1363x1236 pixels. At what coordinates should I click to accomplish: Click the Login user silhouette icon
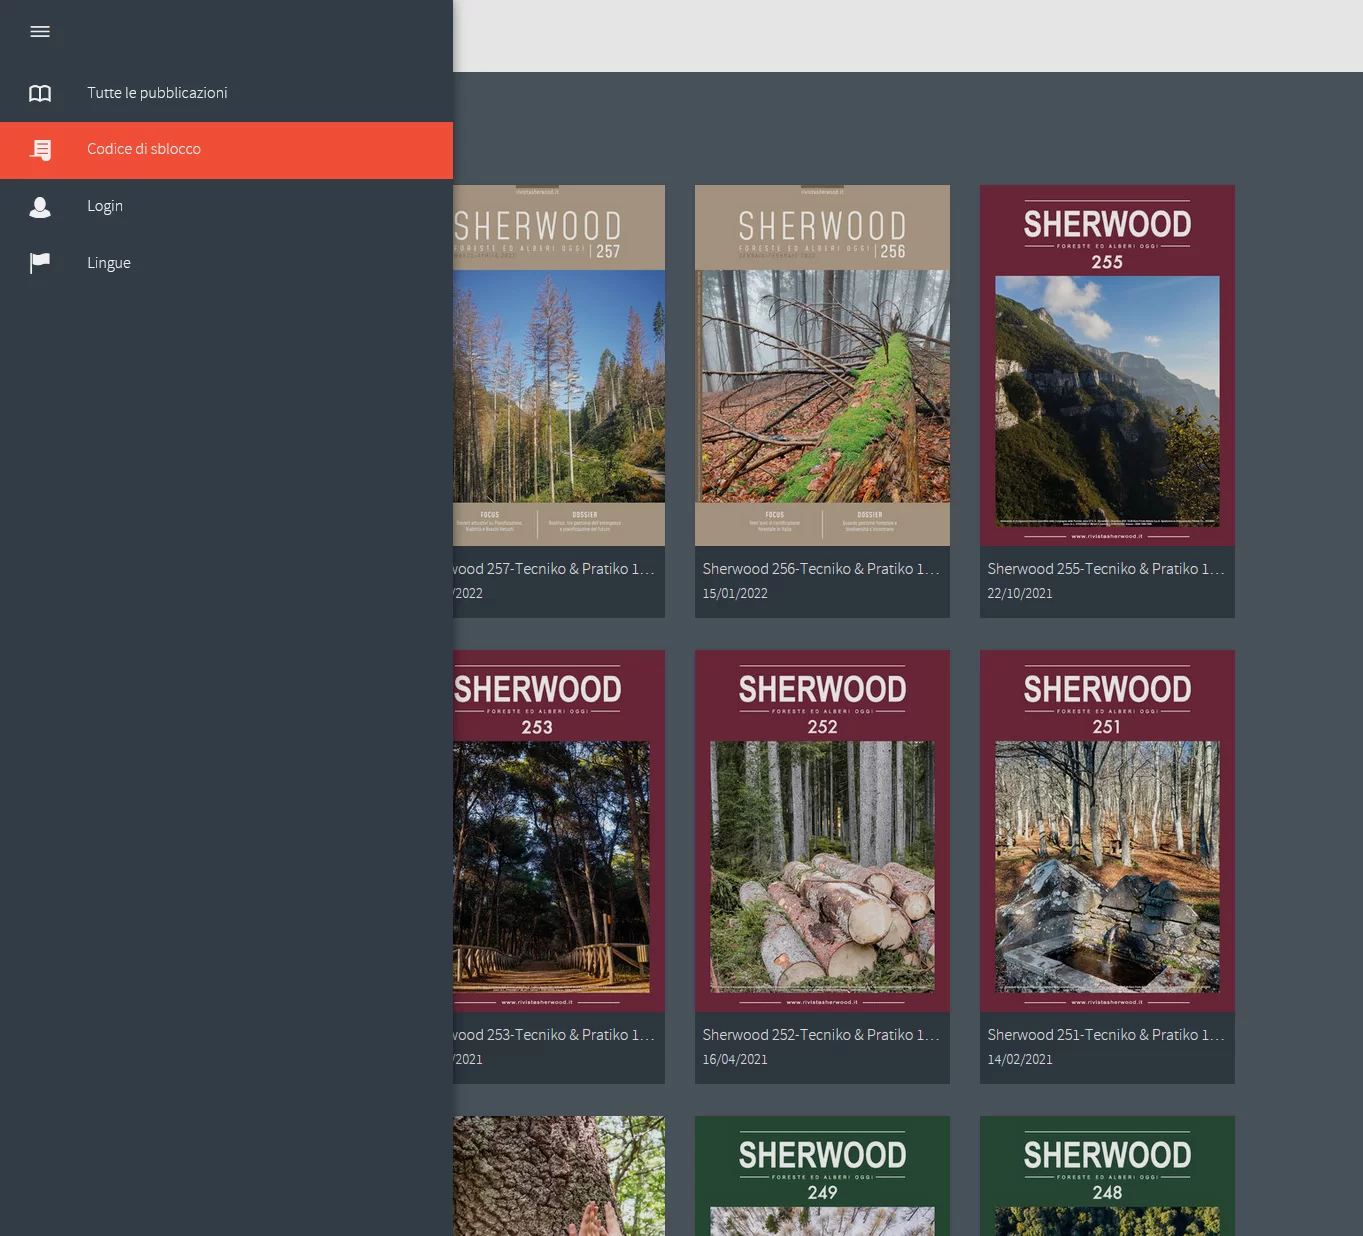tap(40, 207)
